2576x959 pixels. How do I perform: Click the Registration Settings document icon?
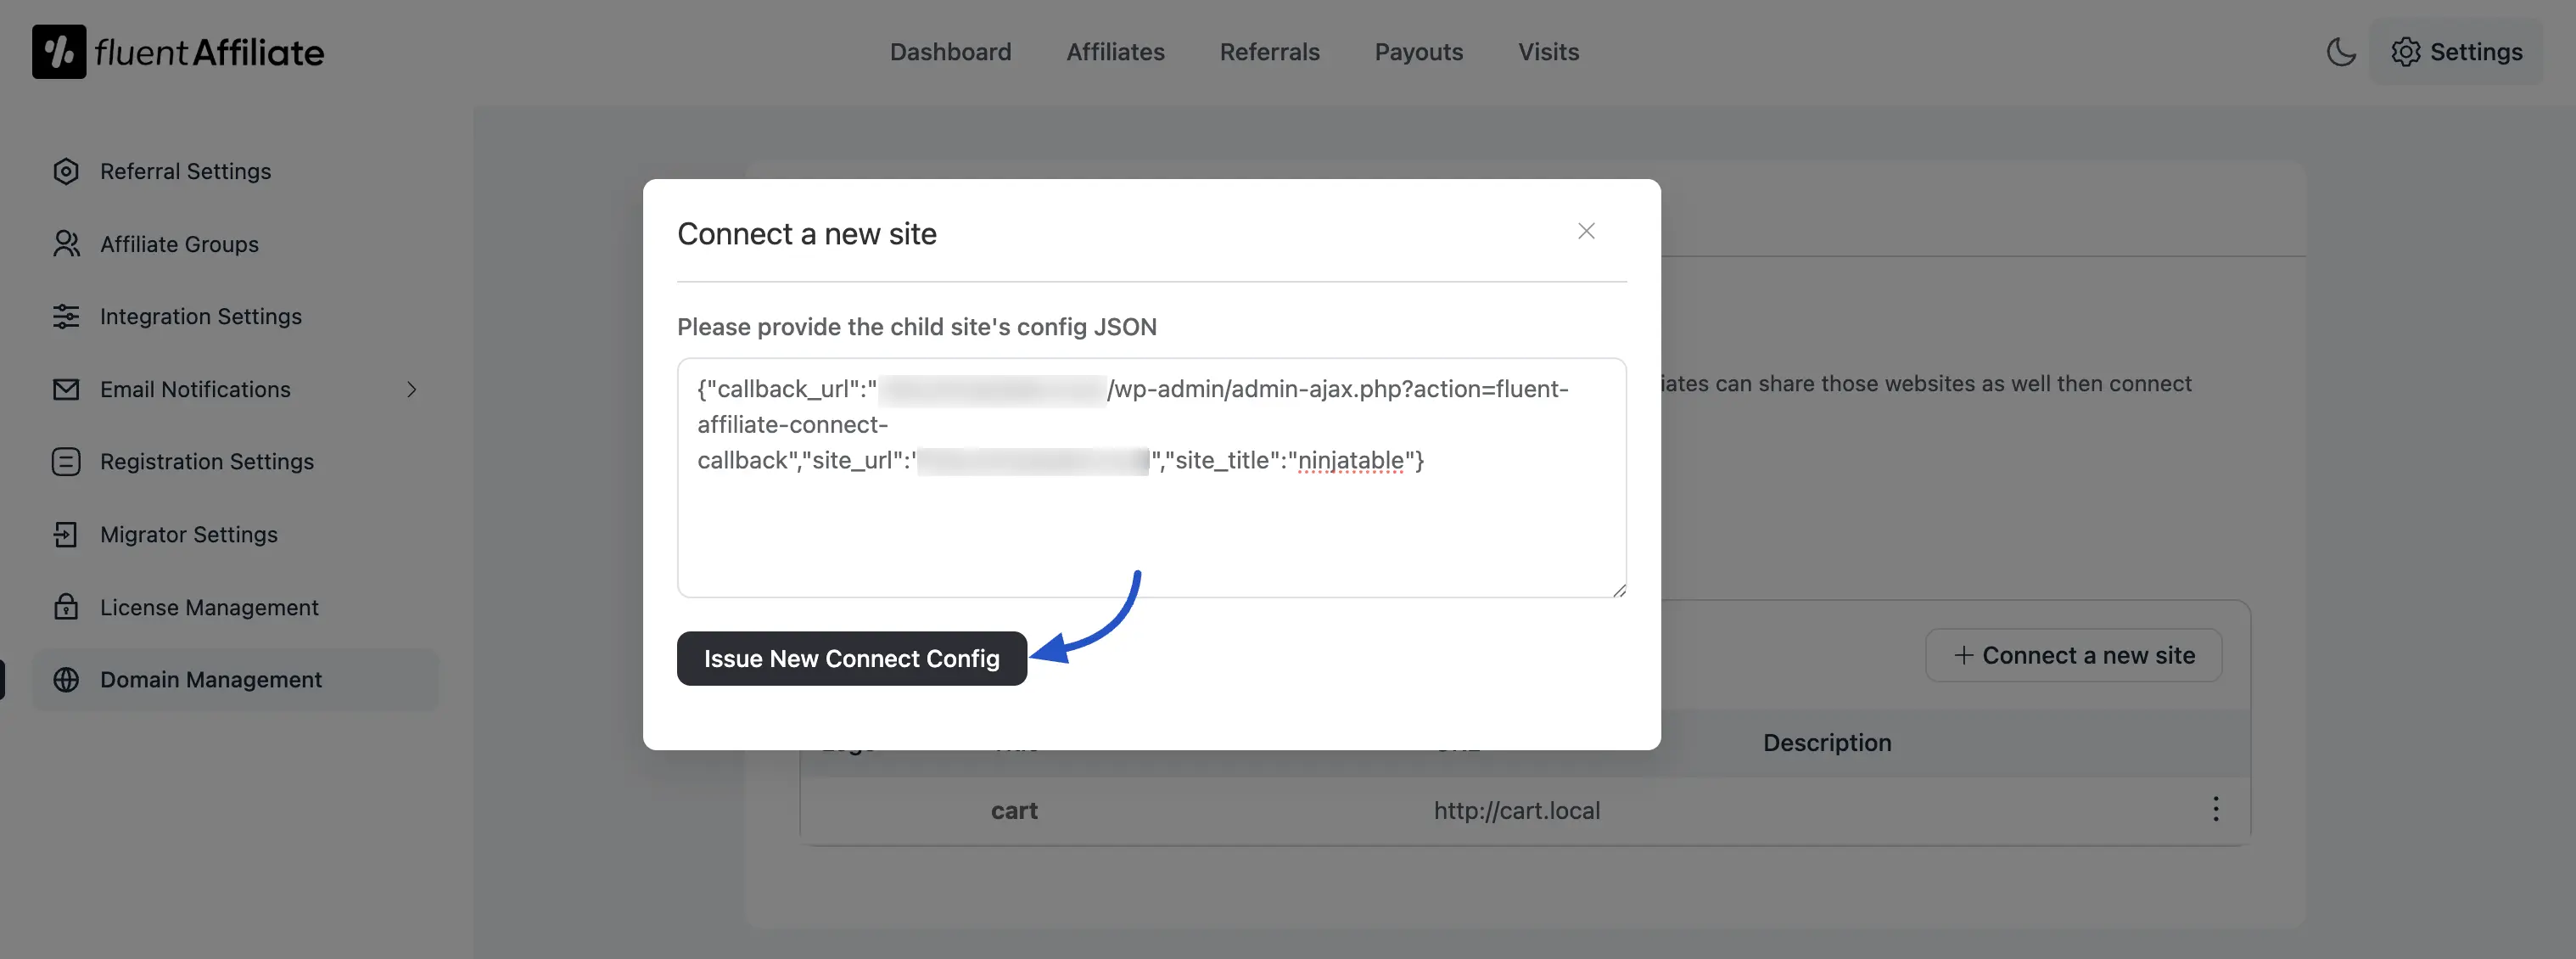click(x=65, y=461)
